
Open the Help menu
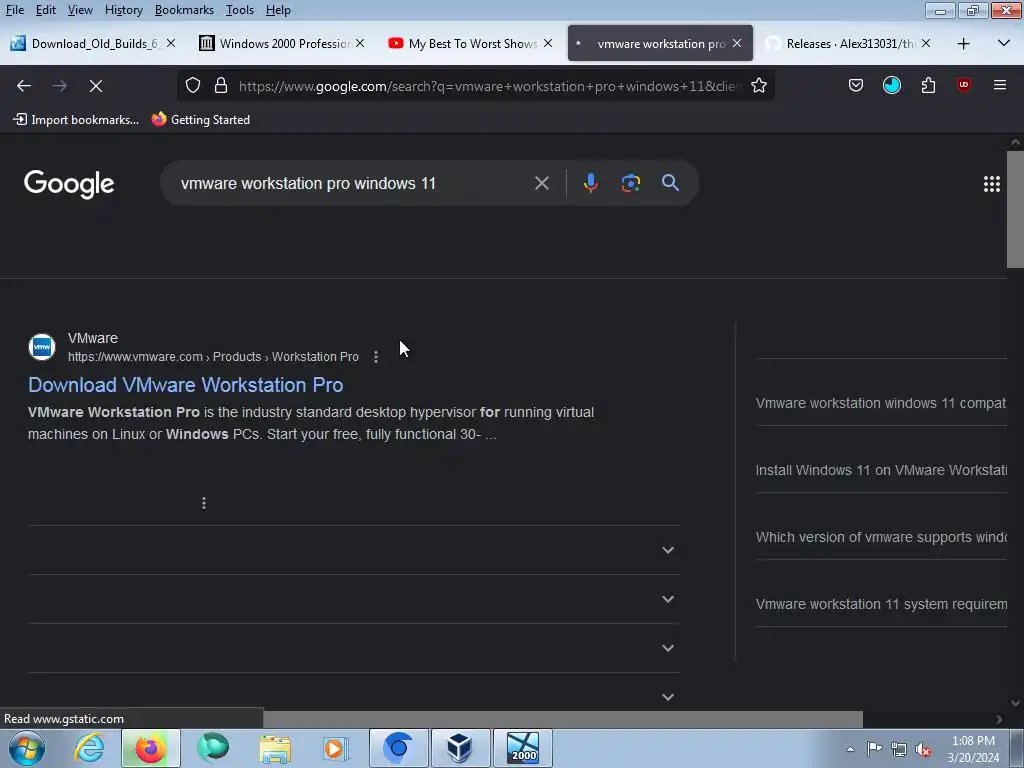(278, 10)
